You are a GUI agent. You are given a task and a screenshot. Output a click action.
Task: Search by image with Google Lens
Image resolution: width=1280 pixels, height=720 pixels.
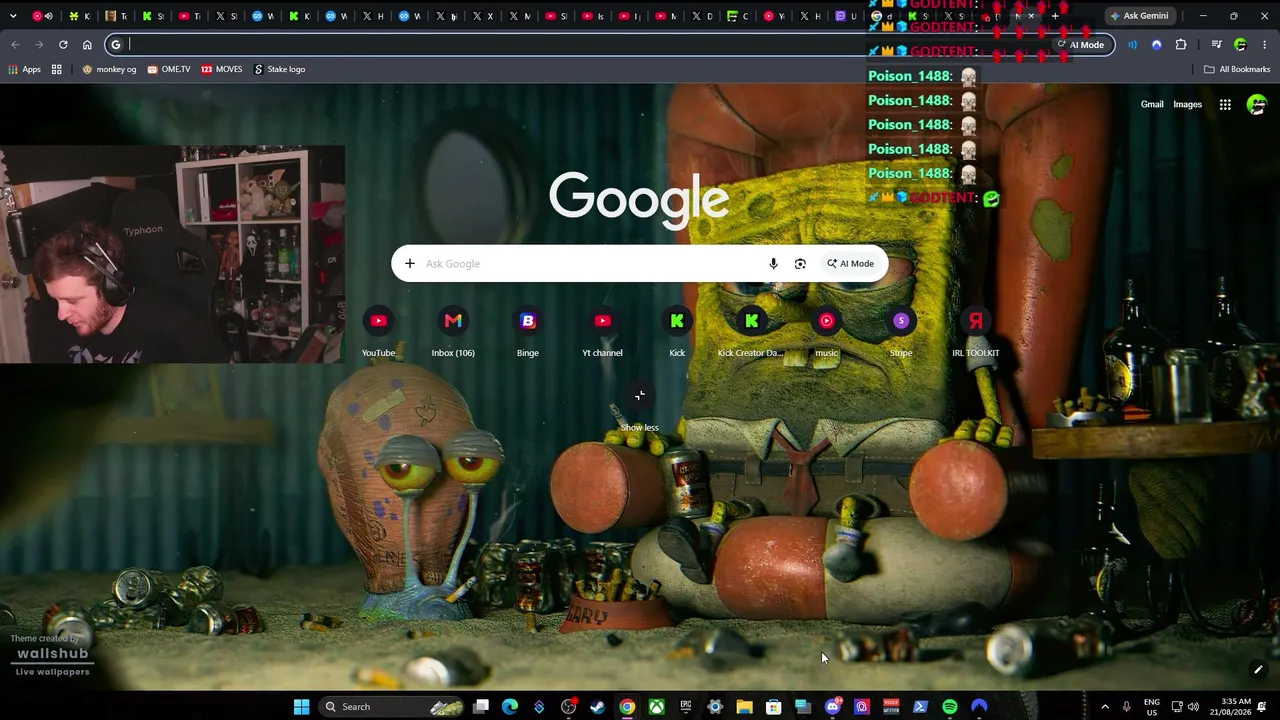click(x=800, y=263)
